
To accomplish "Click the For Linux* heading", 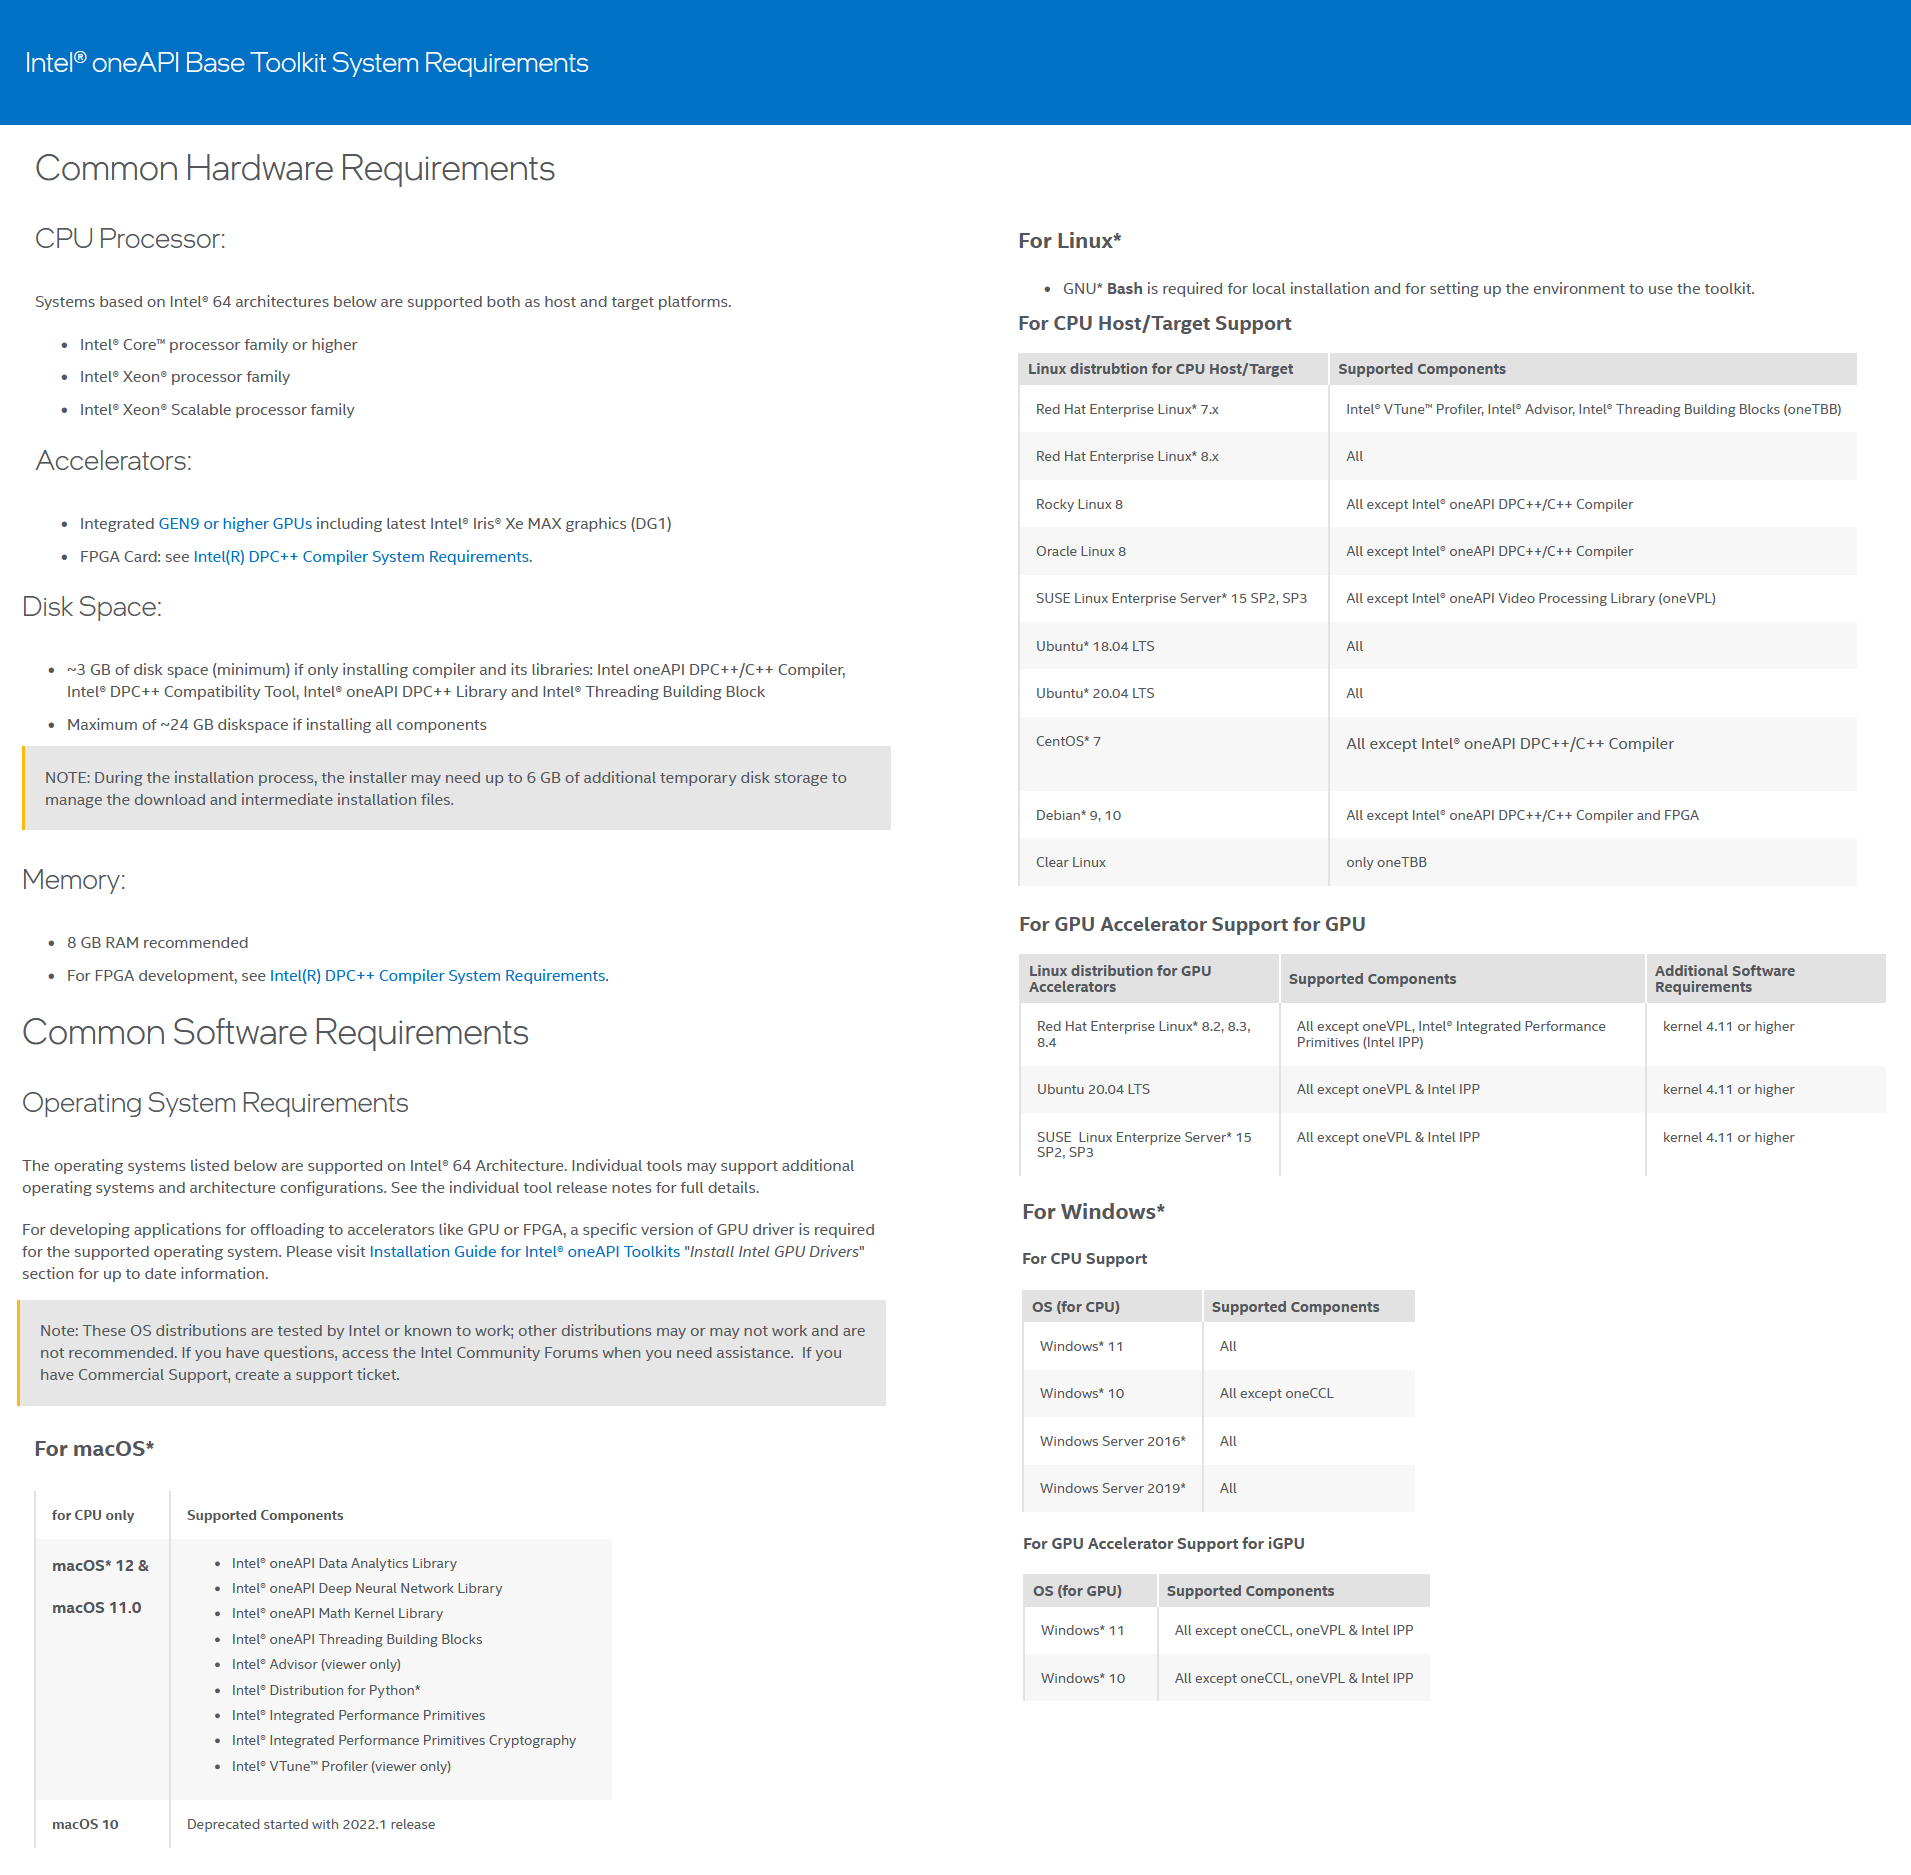I will 1070,240.
